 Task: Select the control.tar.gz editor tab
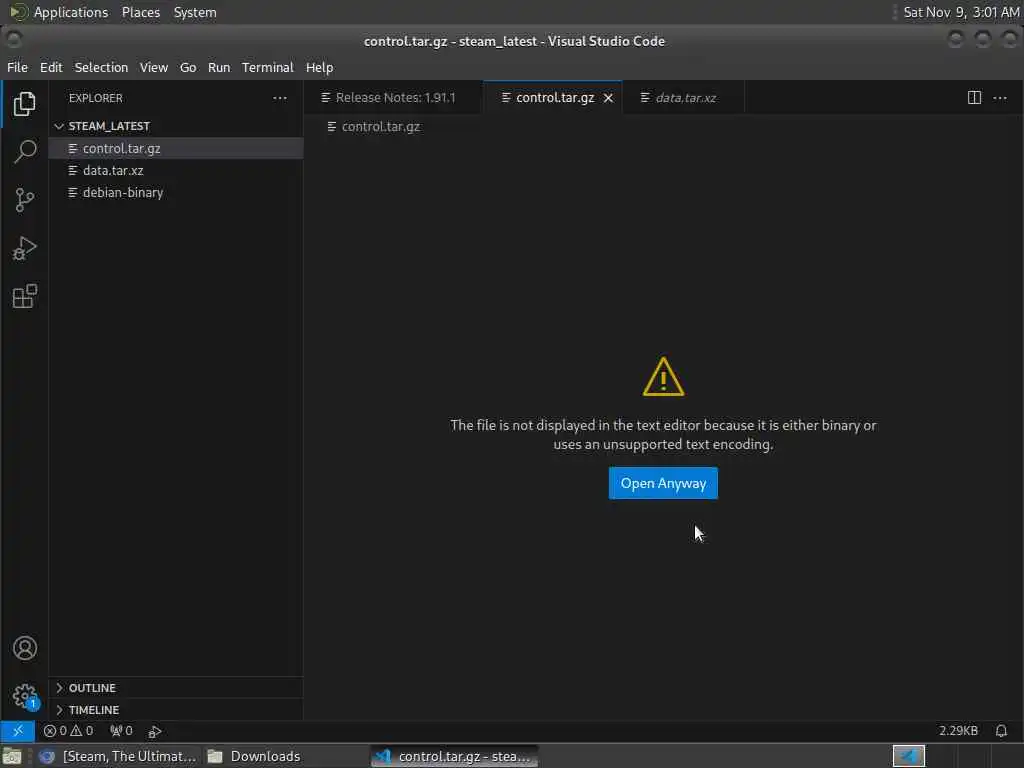(554, 98)
